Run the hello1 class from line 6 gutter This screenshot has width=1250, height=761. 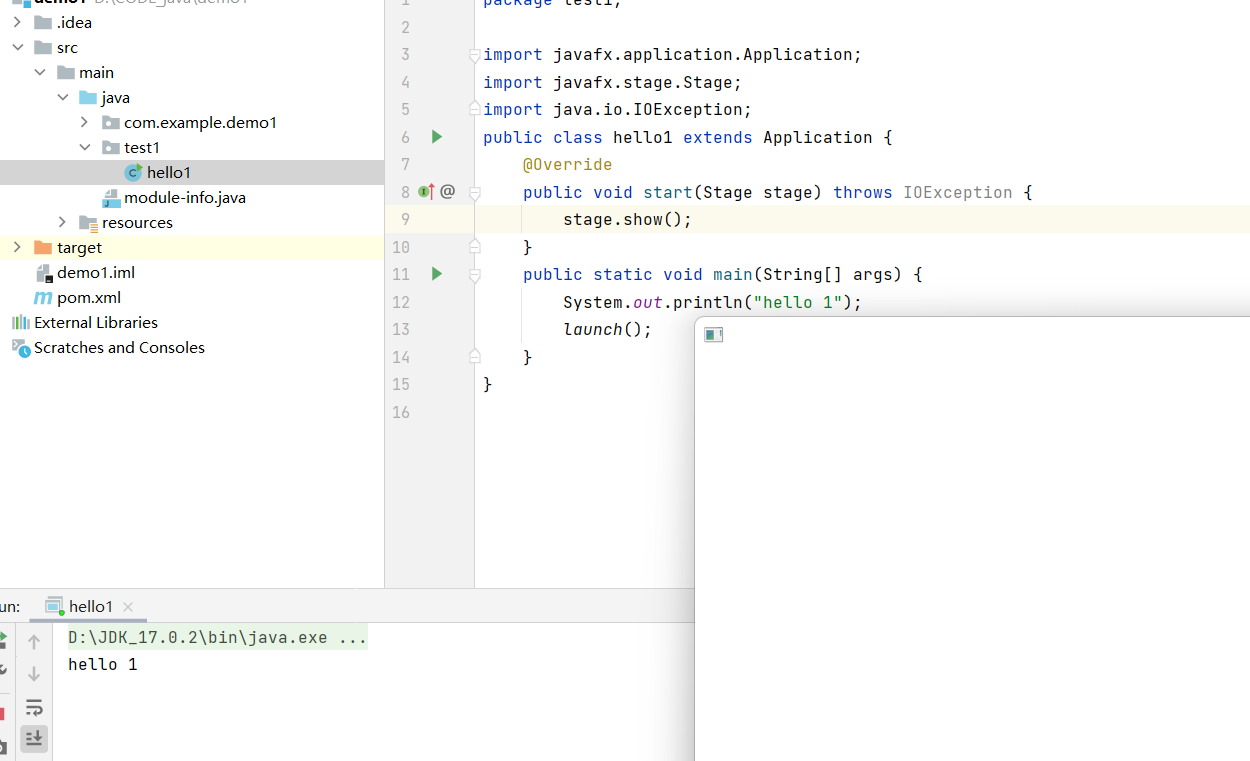point(436,137)
